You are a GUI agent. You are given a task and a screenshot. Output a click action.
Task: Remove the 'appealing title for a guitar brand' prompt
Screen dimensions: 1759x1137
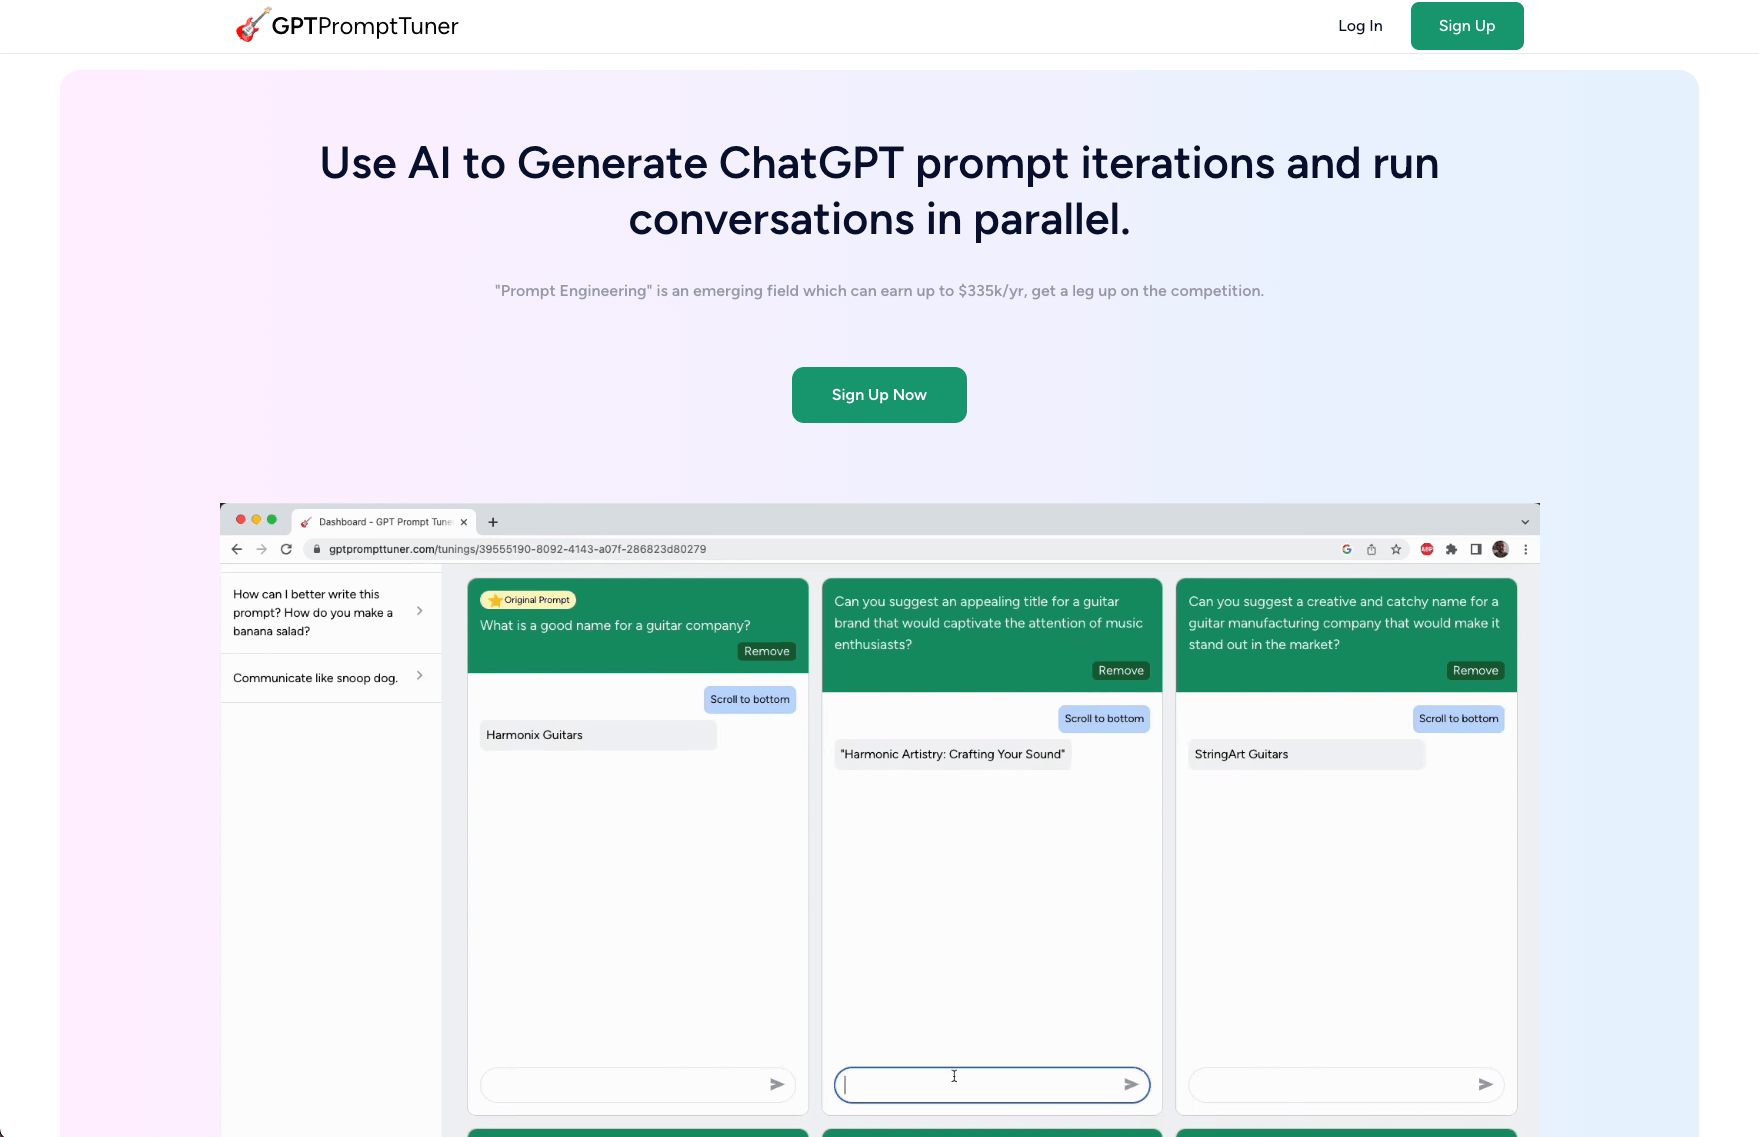tap(1121, 670)
